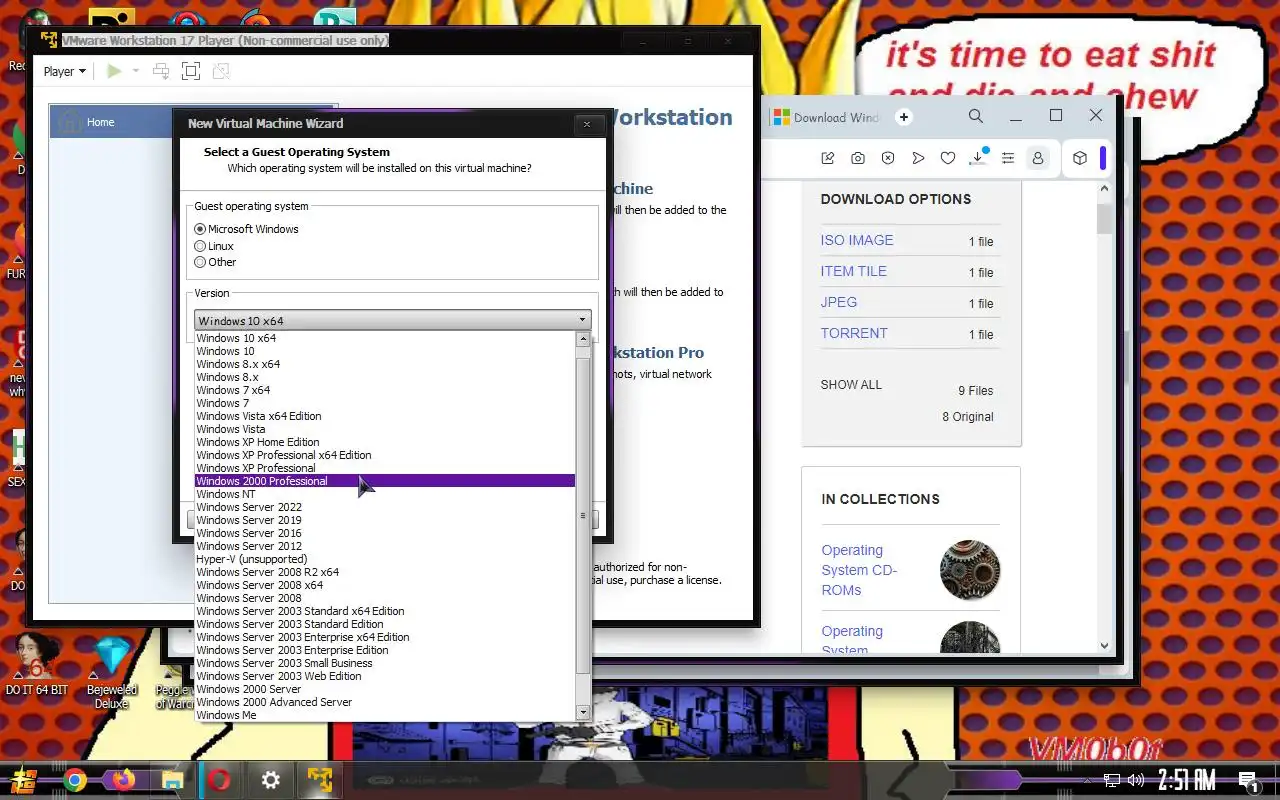Open the browser tab search magnifier icon
This screenshot has height=800, width=1280.
click(976, 116)
